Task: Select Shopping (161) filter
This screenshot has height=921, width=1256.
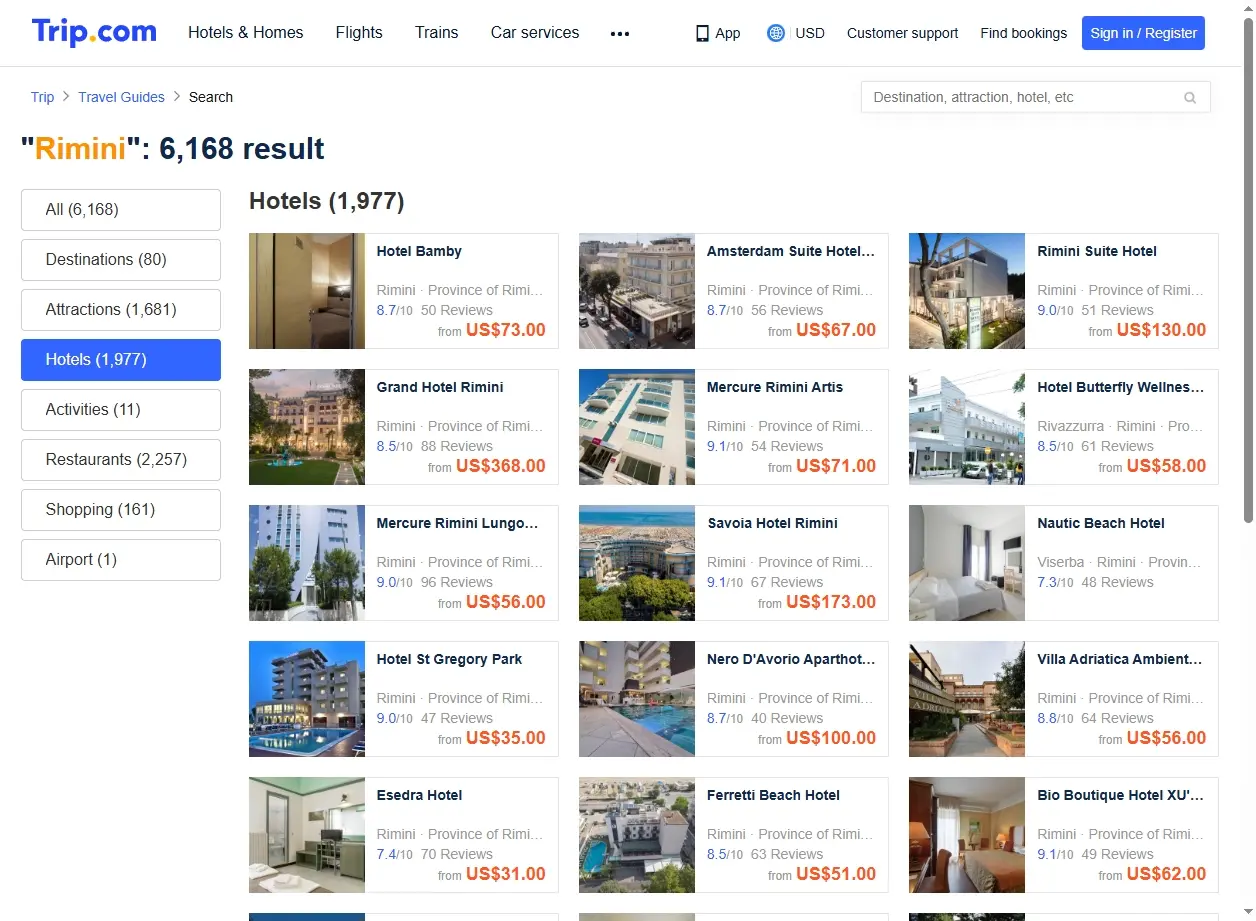Action: 121,510
